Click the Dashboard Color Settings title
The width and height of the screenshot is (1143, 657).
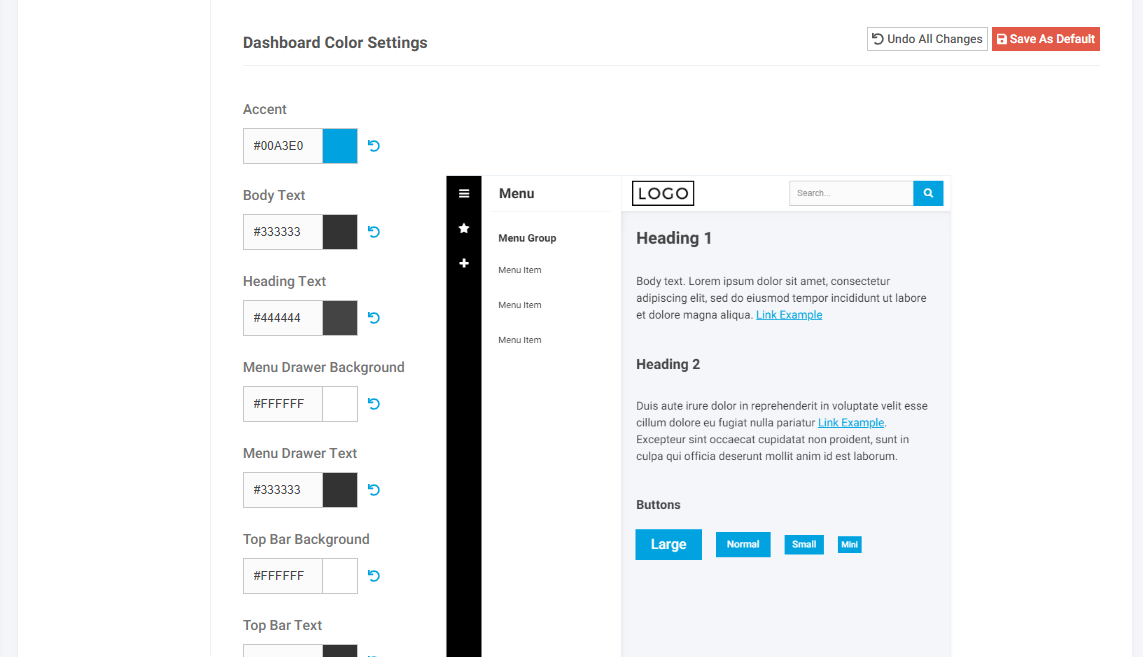tap(335, 43)
